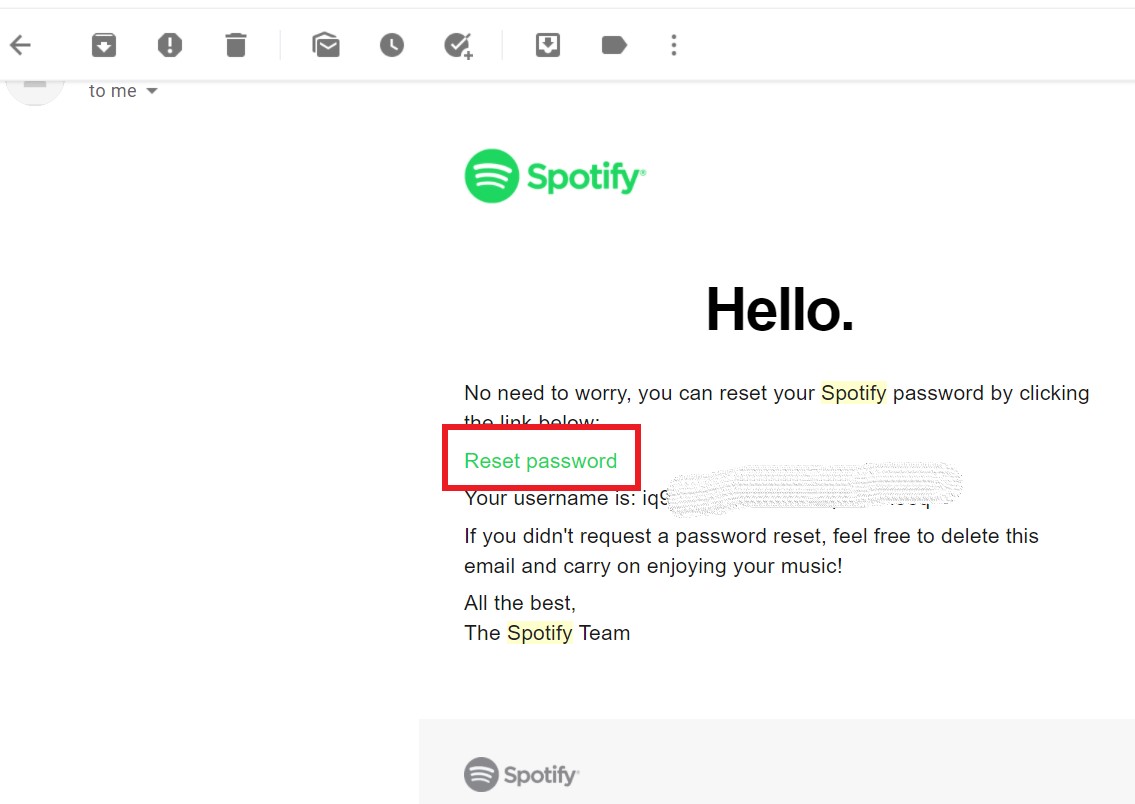1135x804 pixels.
Task: Snooze this email
Action: 391,44
